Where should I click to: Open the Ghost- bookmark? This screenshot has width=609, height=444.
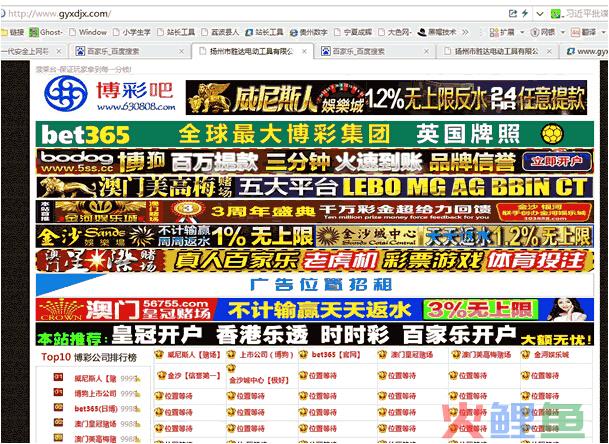(x=46, y=32)
